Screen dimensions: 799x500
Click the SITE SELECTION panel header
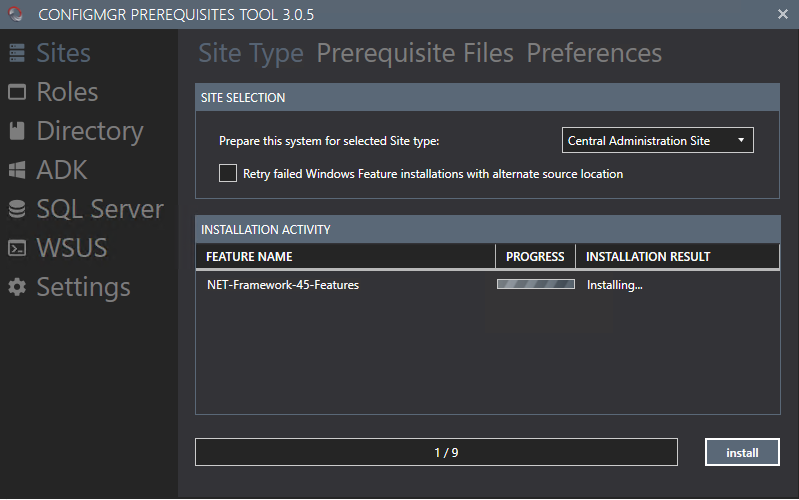pos(487,97)
